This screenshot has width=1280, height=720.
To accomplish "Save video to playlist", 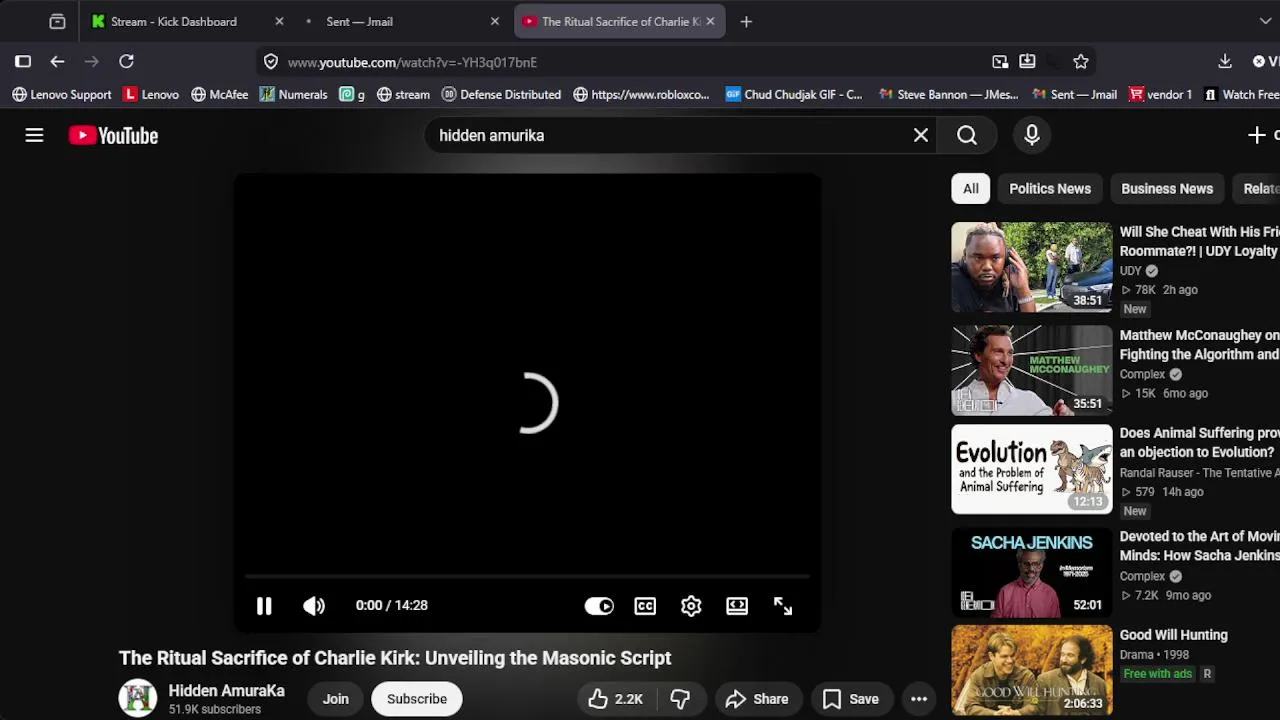I will [850, 699].
